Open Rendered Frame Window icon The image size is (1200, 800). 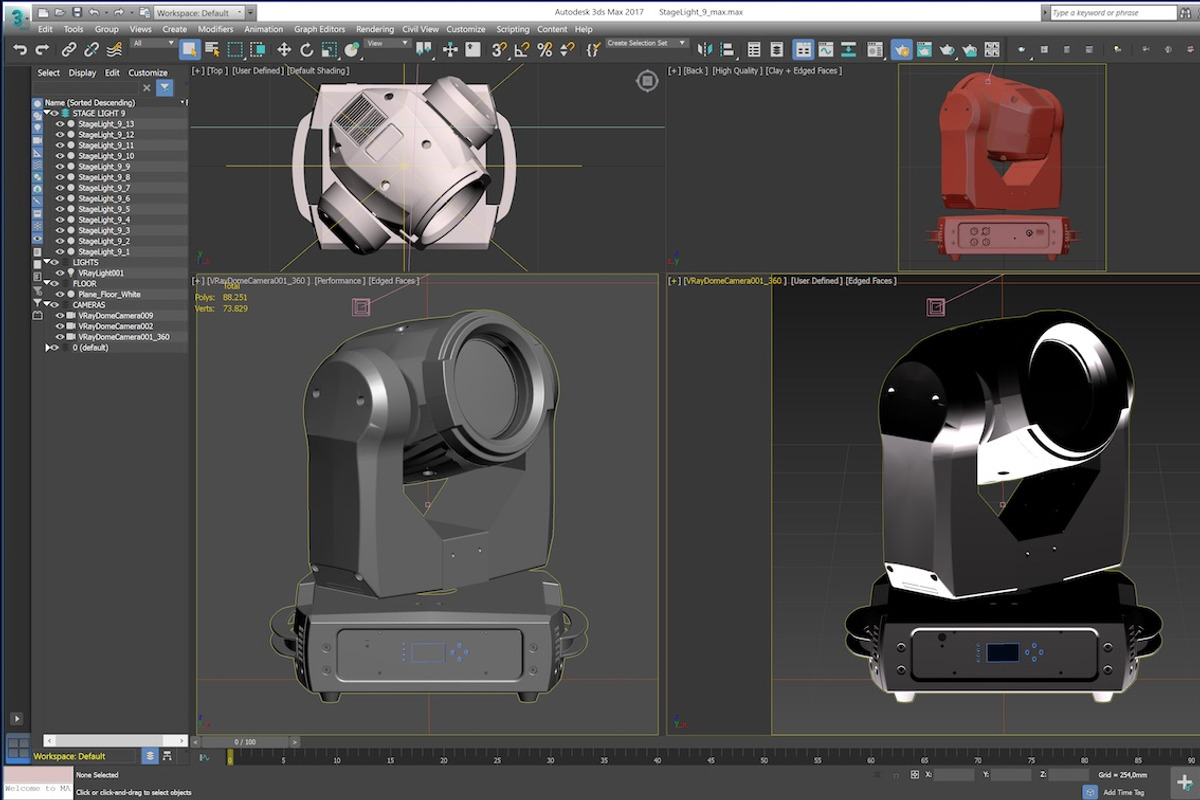[924, 49]
